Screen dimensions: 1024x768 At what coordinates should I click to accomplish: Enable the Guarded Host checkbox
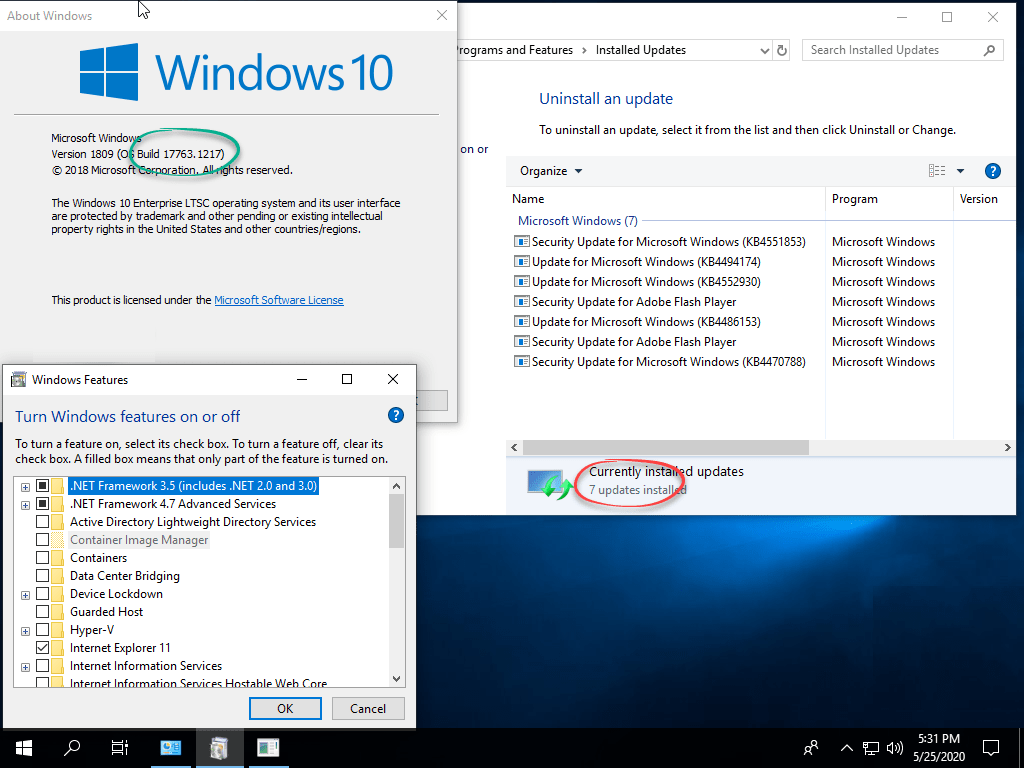point(42,612)
